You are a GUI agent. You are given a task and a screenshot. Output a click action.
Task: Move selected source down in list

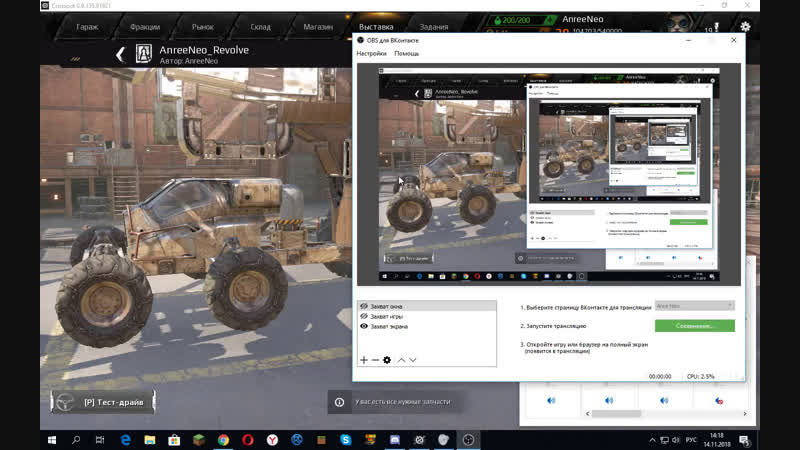pyautogui.click(x=413, y=360)
